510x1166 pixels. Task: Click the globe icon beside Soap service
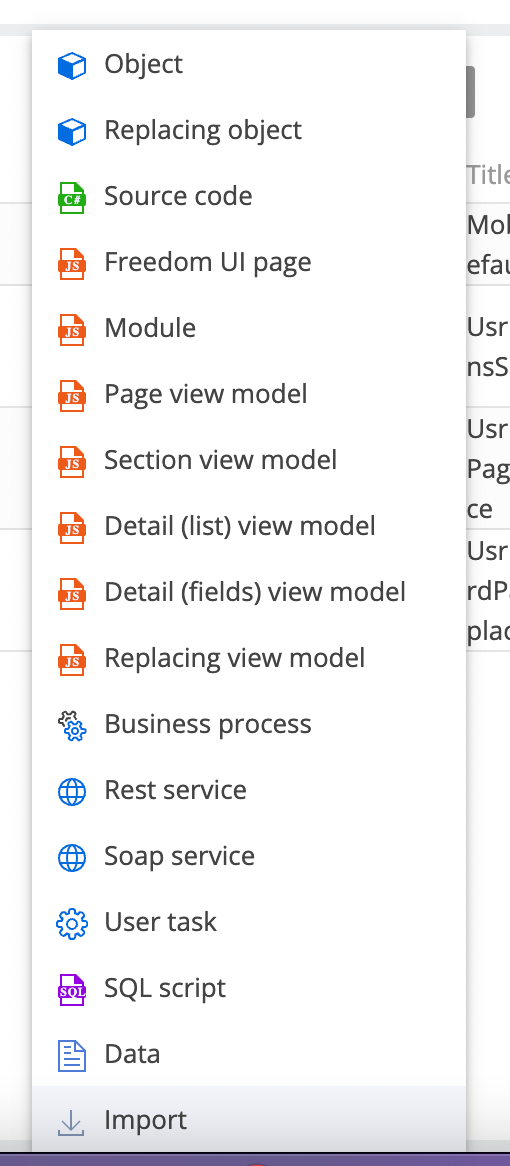[72, 859]
